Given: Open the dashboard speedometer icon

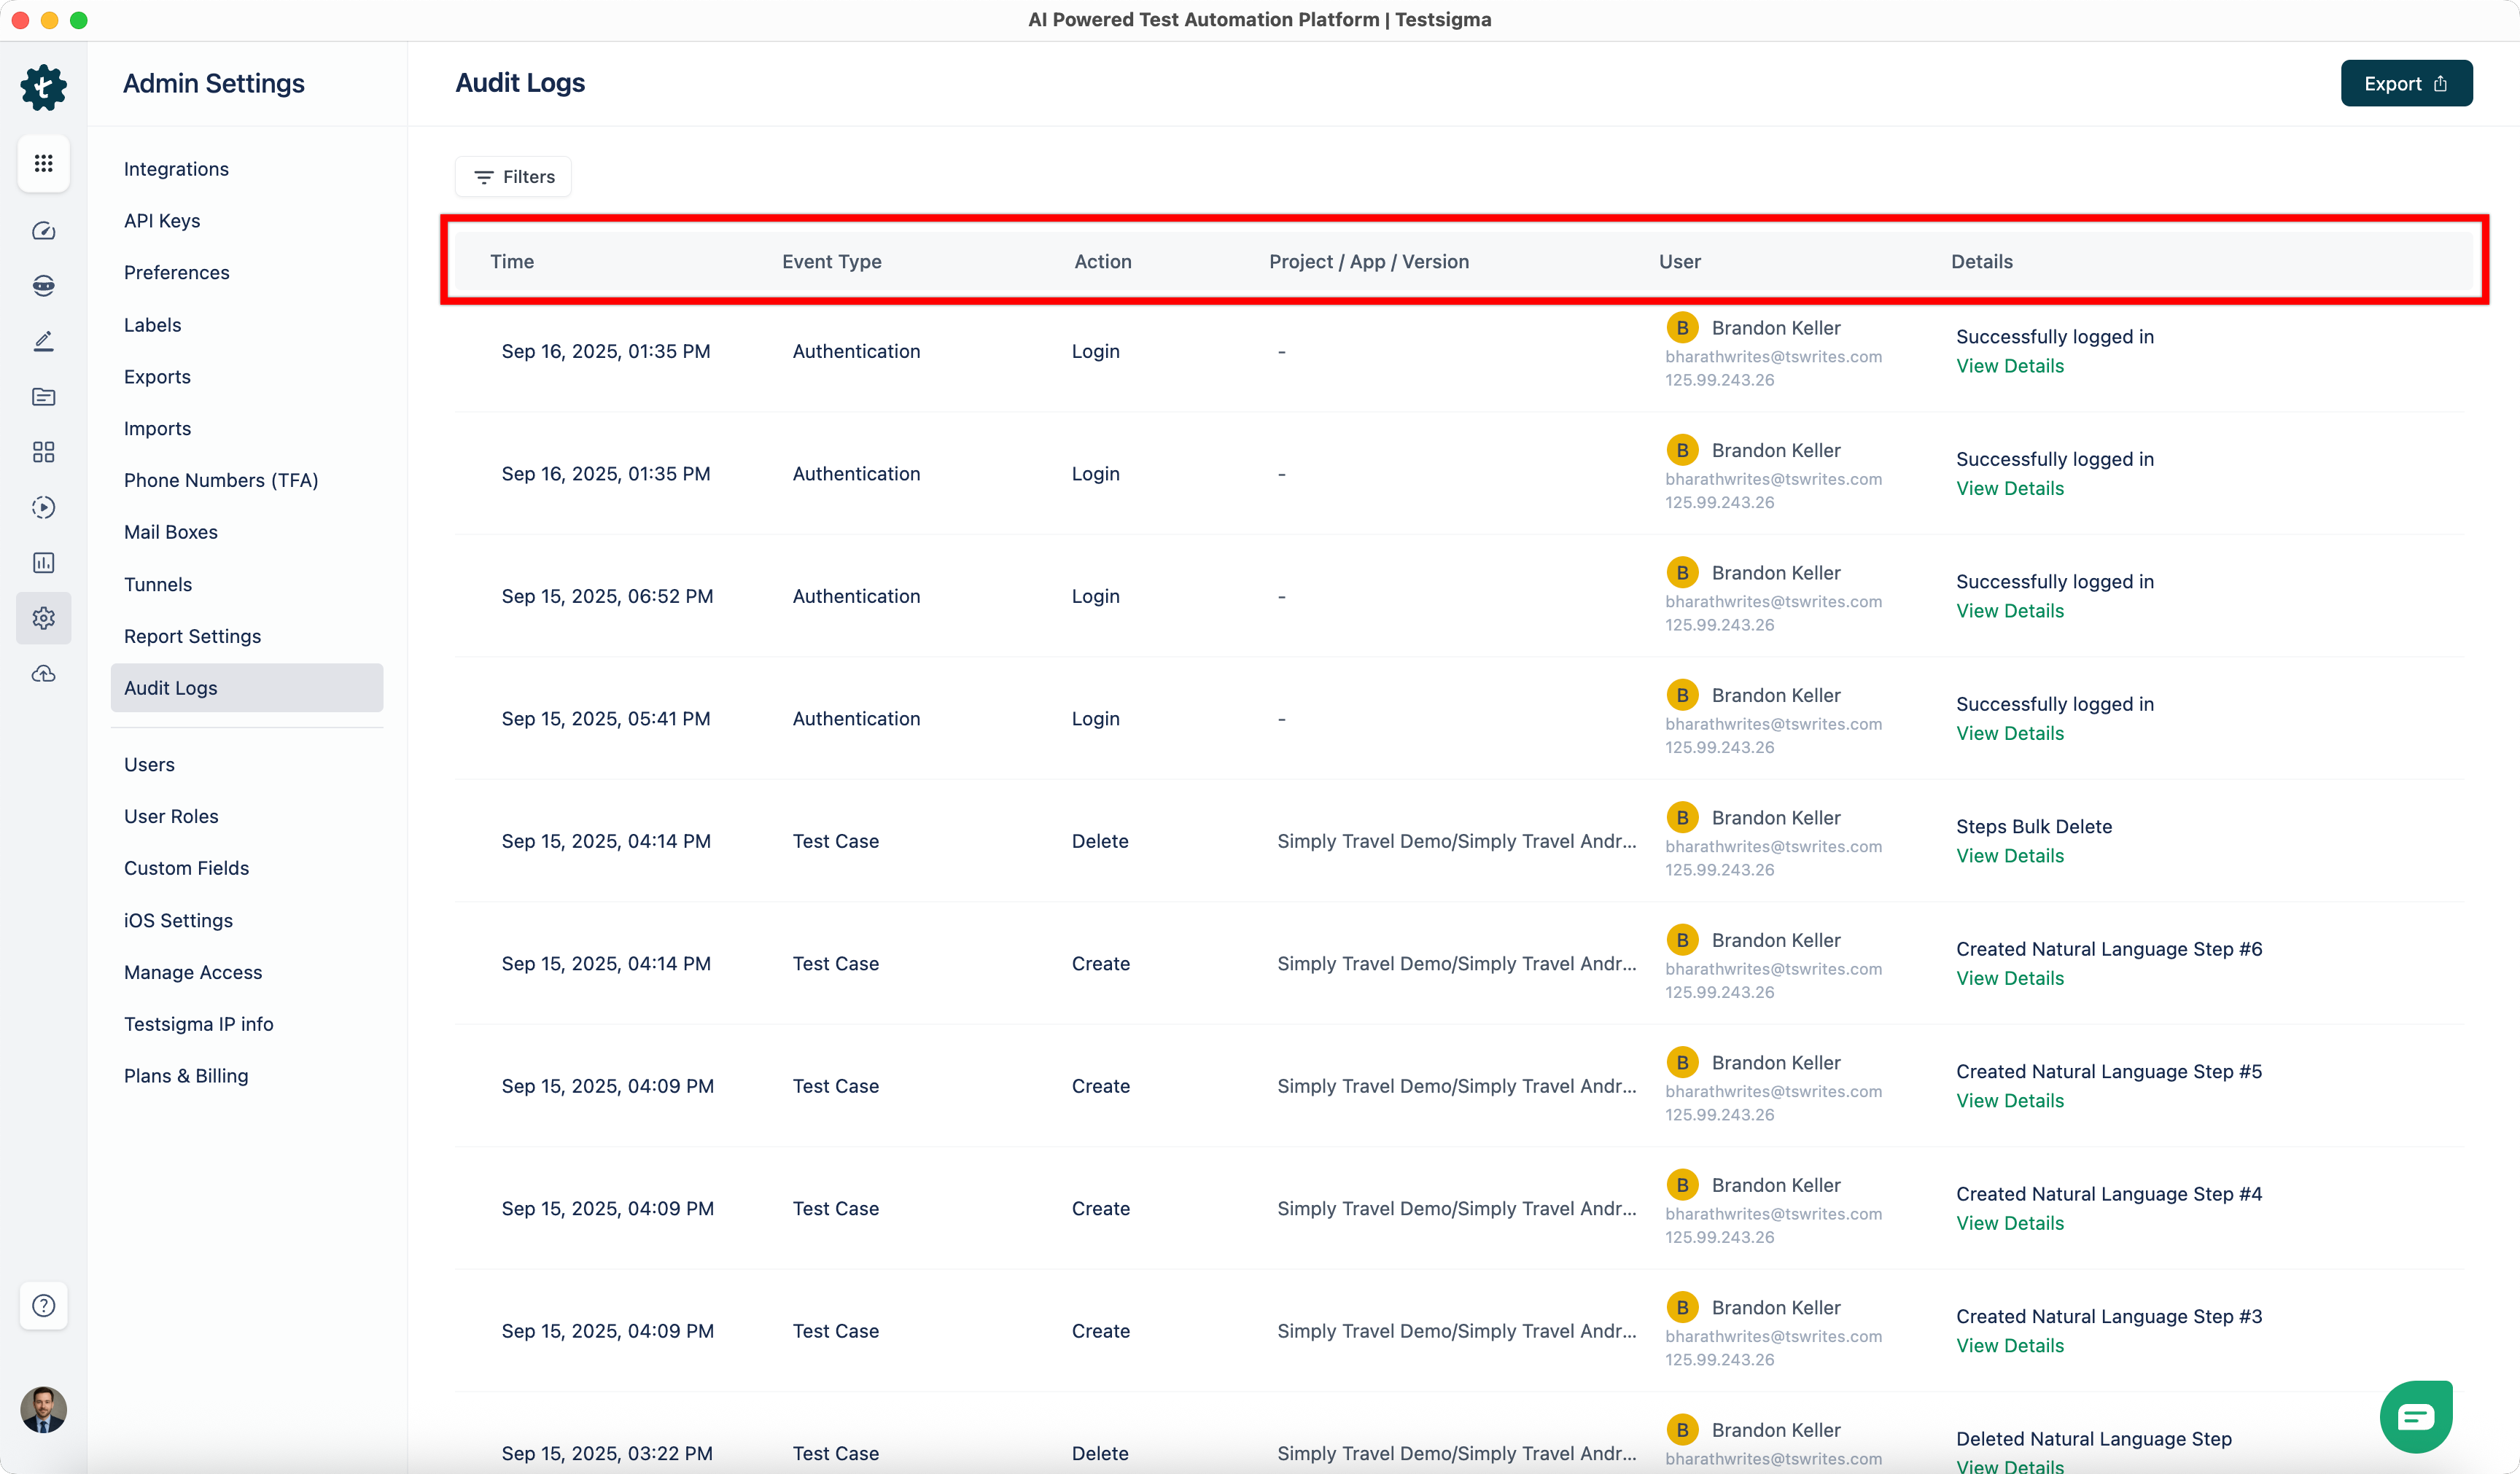Looking at the screenshot, I should pos(43,231).
